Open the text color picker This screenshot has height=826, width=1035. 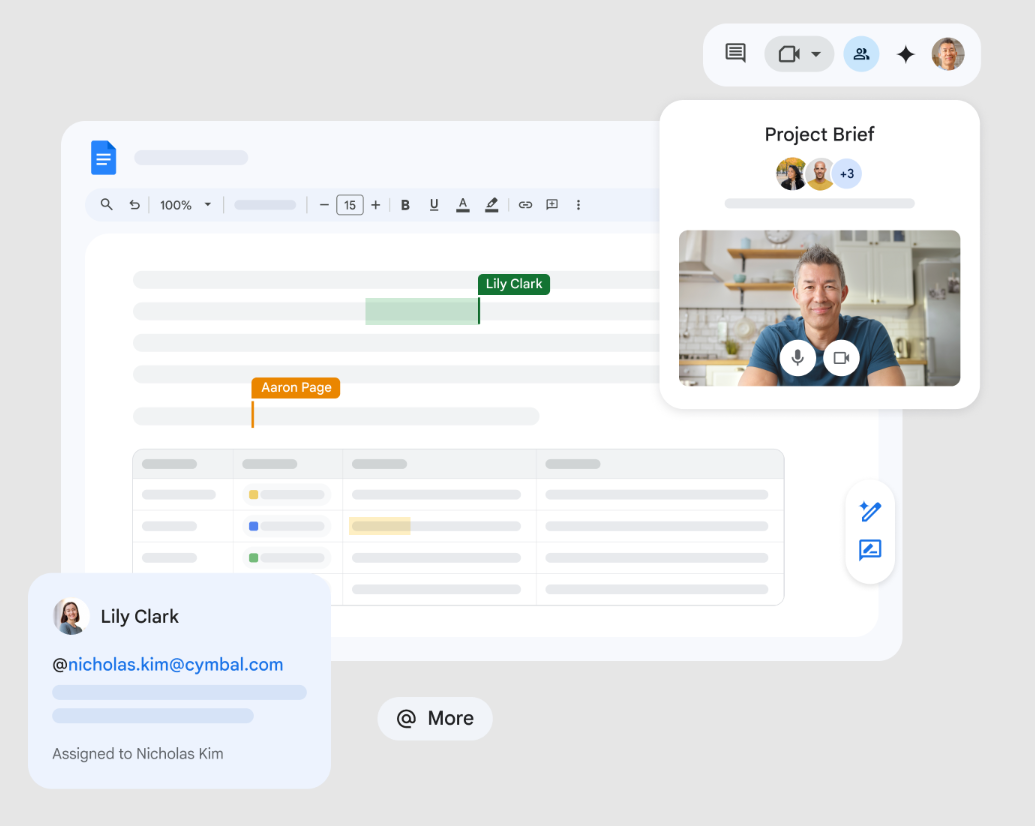pyautogui.click(x=463, y=205)
